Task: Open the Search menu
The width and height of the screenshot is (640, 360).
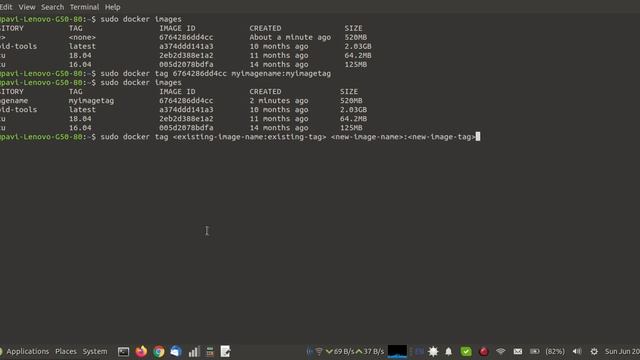Action: (52, 7)
